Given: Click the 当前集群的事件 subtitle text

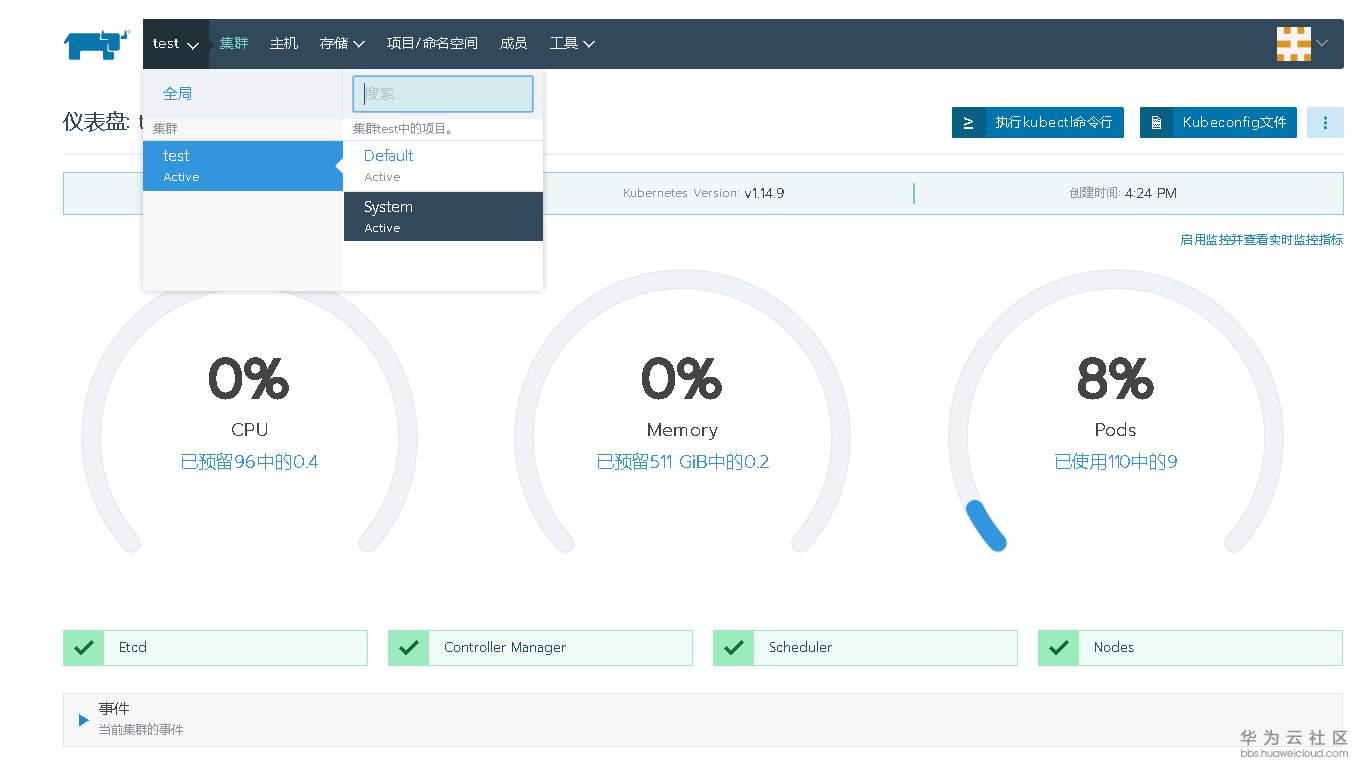Looking at the screenshot, I should coord(141,730).
